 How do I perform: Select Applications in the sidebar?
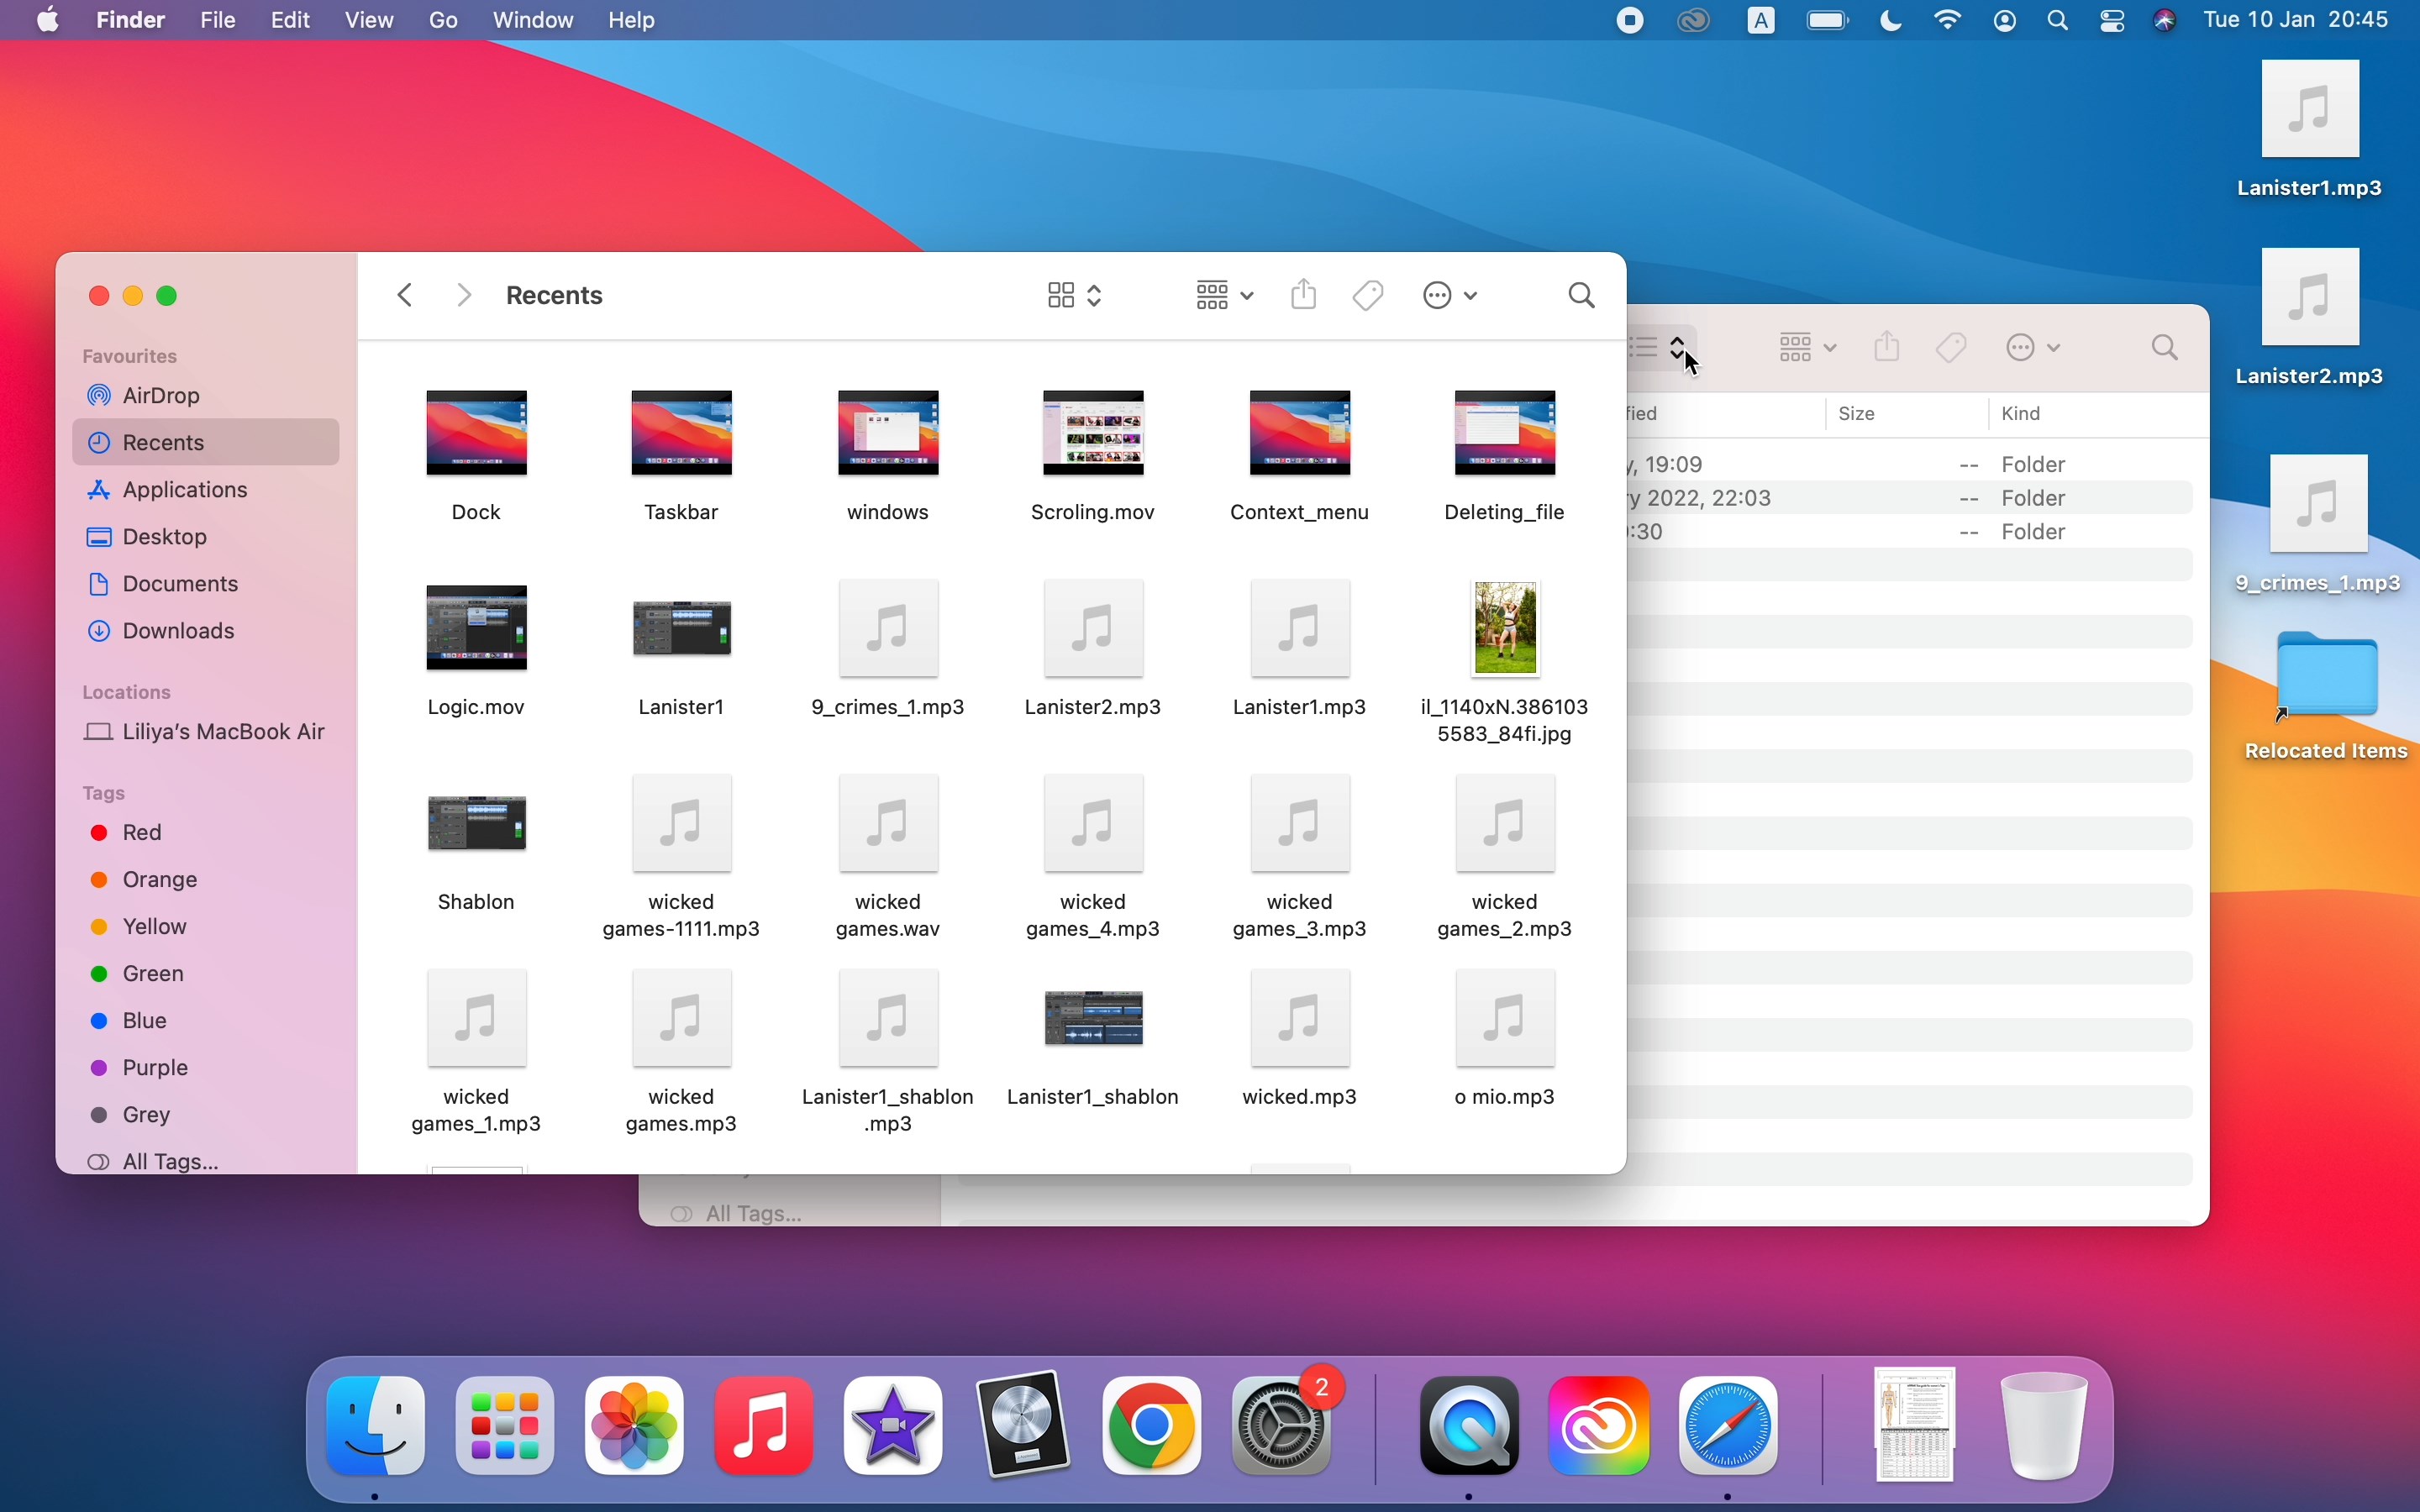point(206,490)
